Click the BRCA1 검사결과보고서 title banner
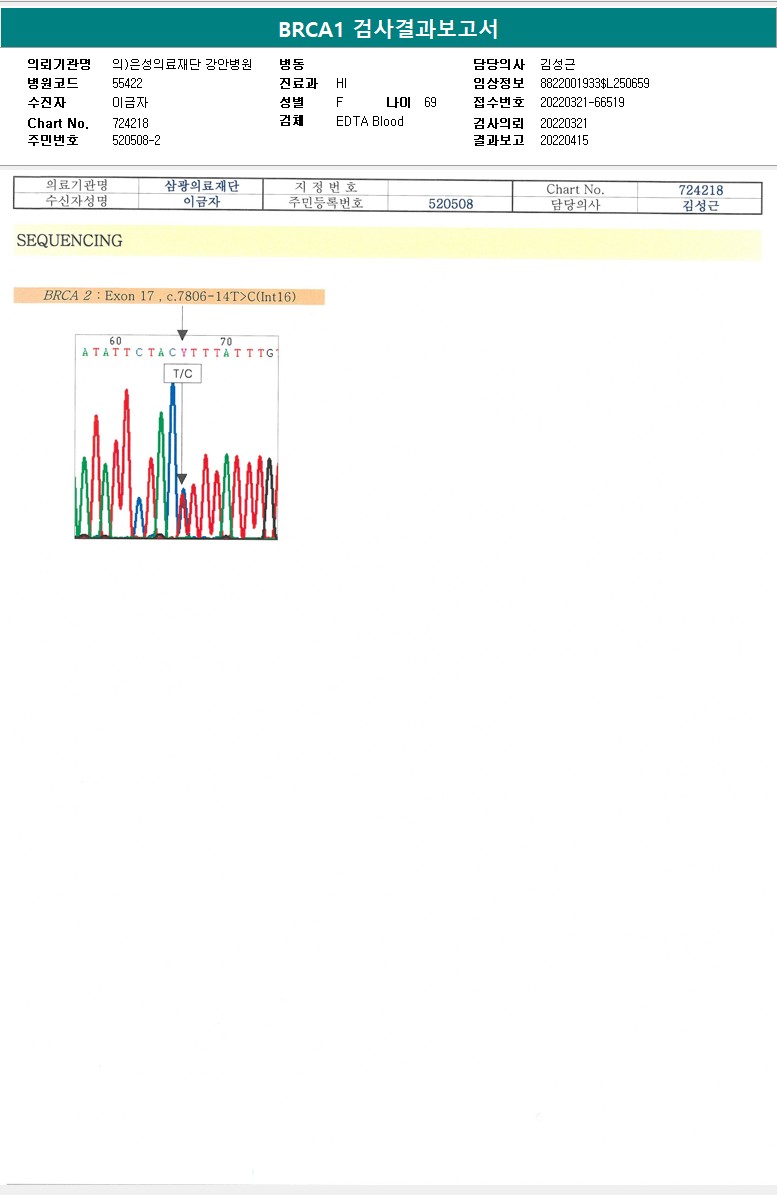Screen dimensions: 777x1195 [x=388, y=29]
